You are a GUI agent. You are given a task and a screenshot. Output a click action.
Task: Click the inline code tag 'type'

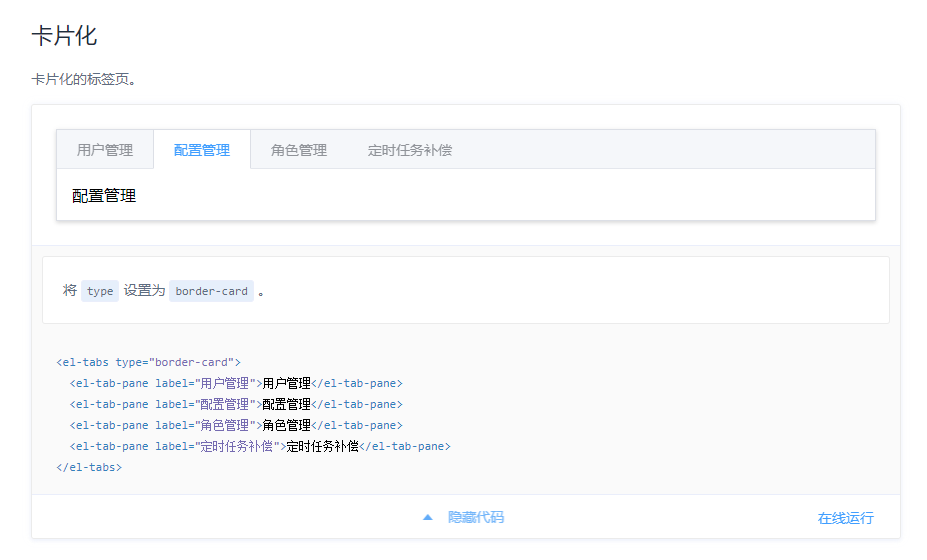coord(100,291)
